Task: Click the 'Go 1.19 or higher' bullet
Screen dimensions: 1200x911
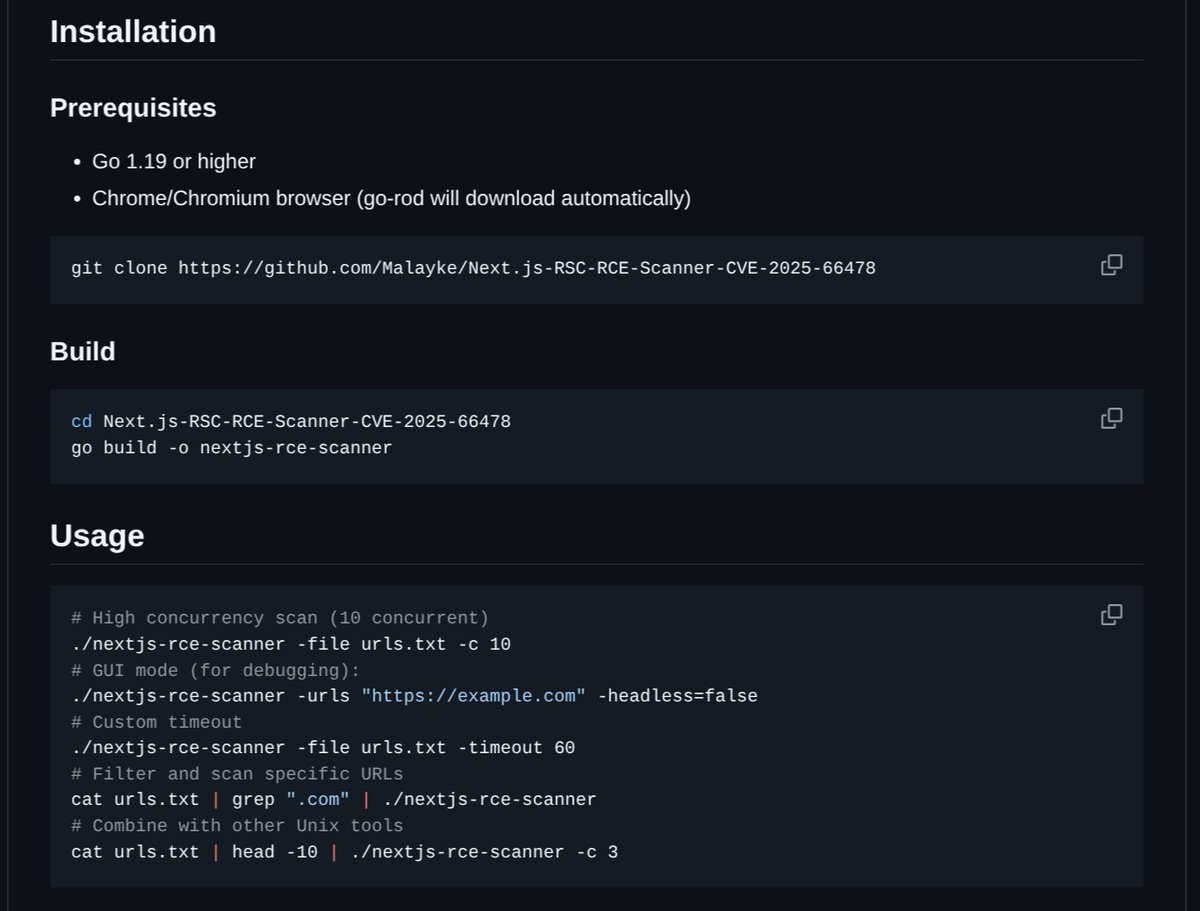Action: point(174,162)
